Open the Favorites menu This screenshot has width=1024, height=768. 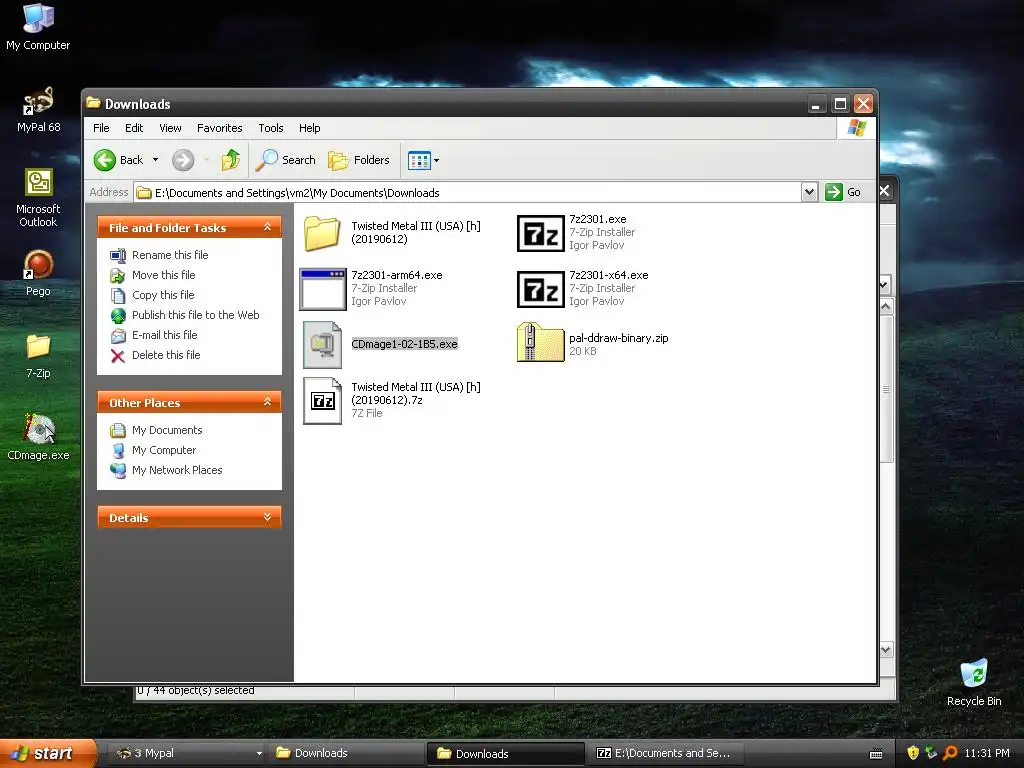point(219,128)
